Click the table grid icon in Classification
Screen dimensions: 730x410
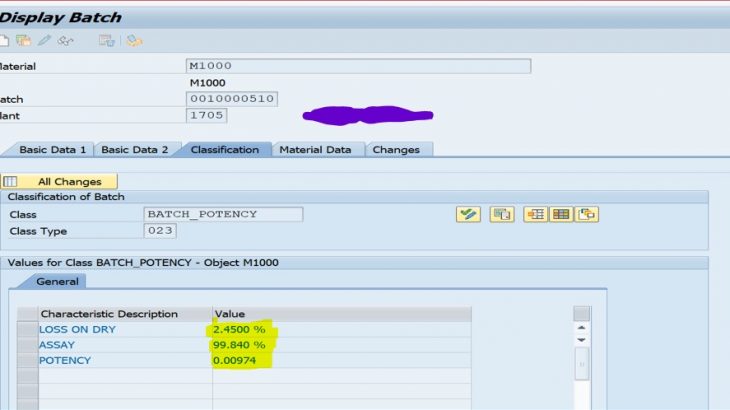coord(561,214)
